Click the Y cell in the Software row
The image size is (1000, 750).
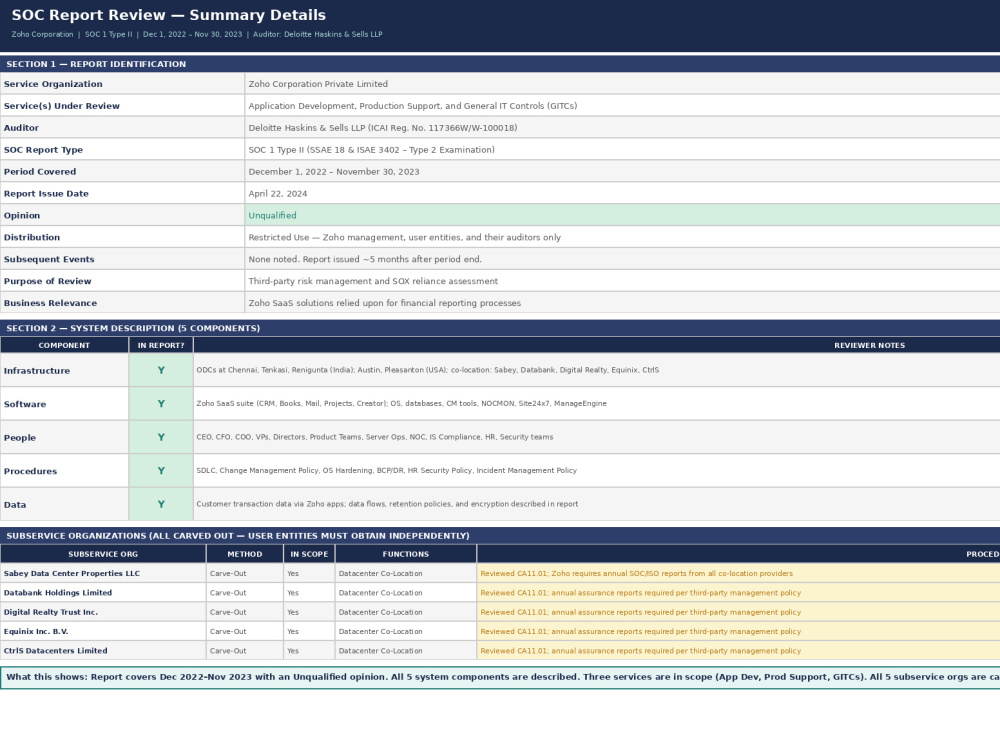click(161, 404)
